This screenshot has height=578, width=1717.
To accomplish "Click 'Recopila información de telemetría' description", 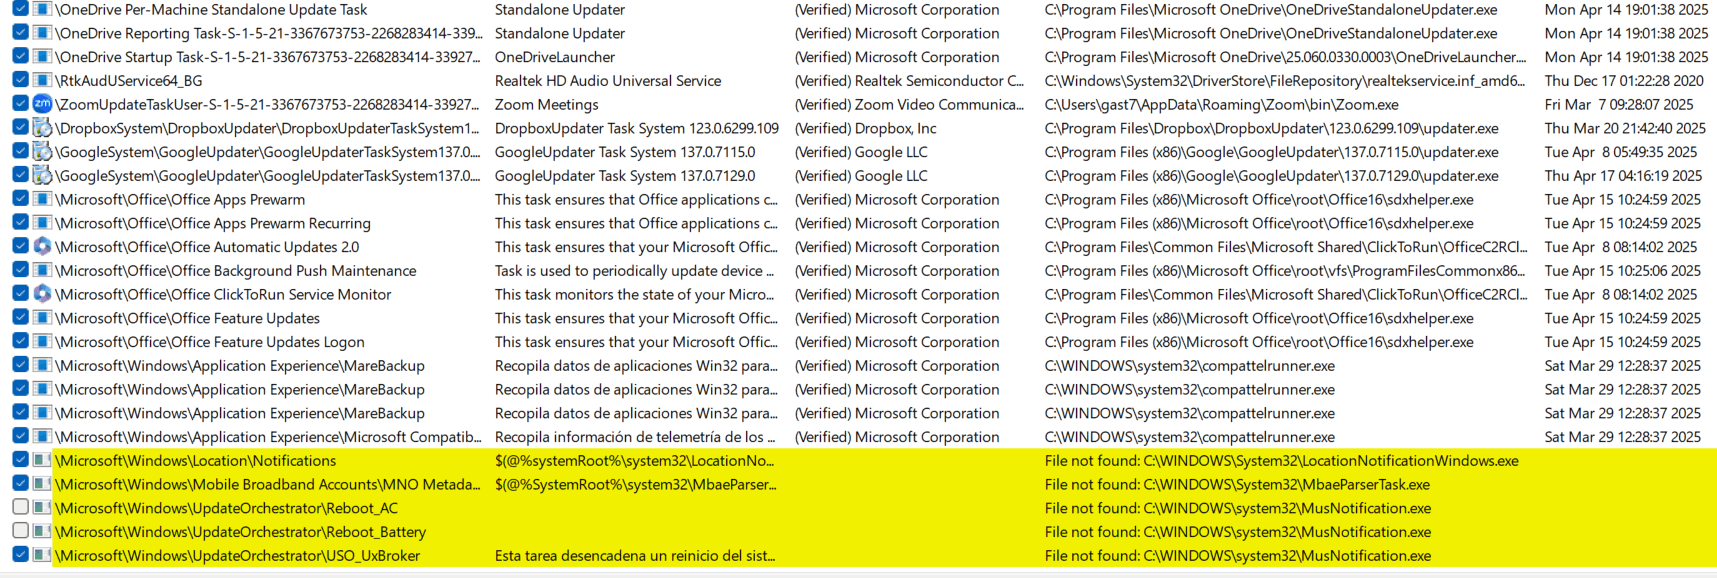I will tap(636, 437).
